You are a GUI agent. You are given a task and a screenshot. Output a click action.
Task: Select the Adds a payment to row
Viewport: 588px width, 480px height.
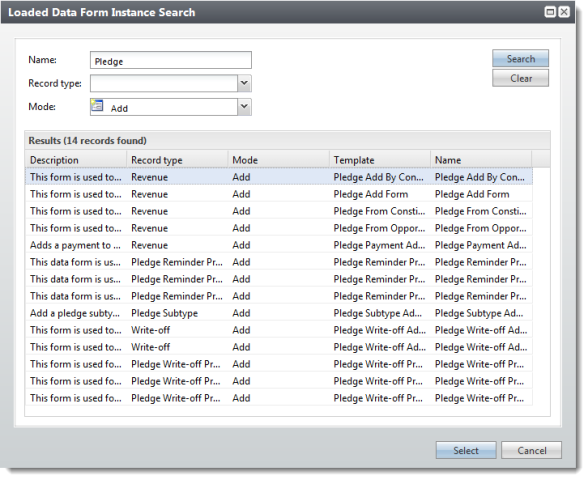pyautogui.click(x=279, y=245)
